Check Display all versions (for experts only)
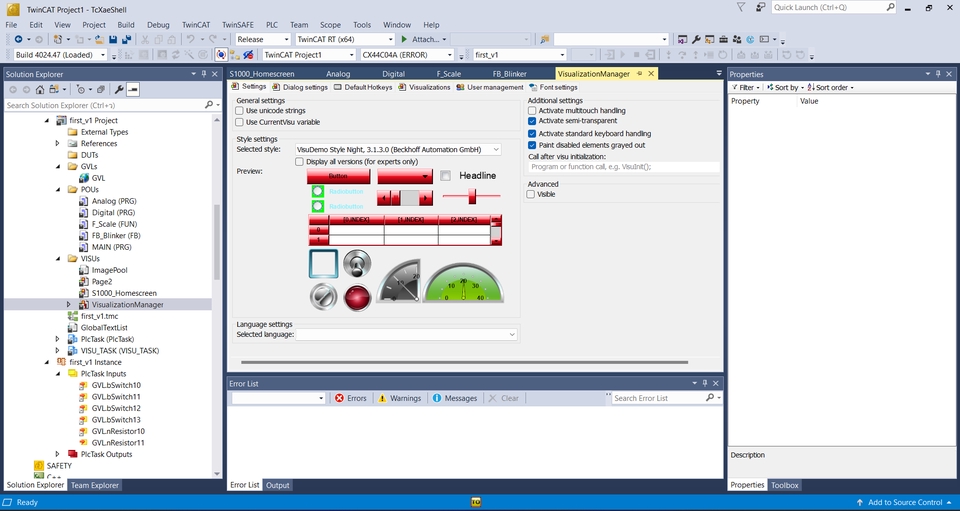The height and width of the screenshot is (511, 960). click(x=299, y=162)
